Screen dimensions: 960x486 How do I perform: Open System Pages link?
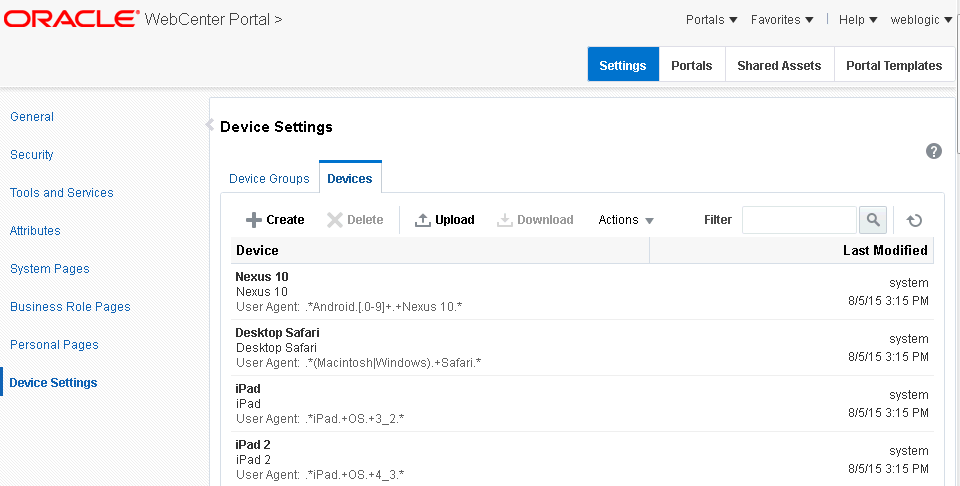50,269
